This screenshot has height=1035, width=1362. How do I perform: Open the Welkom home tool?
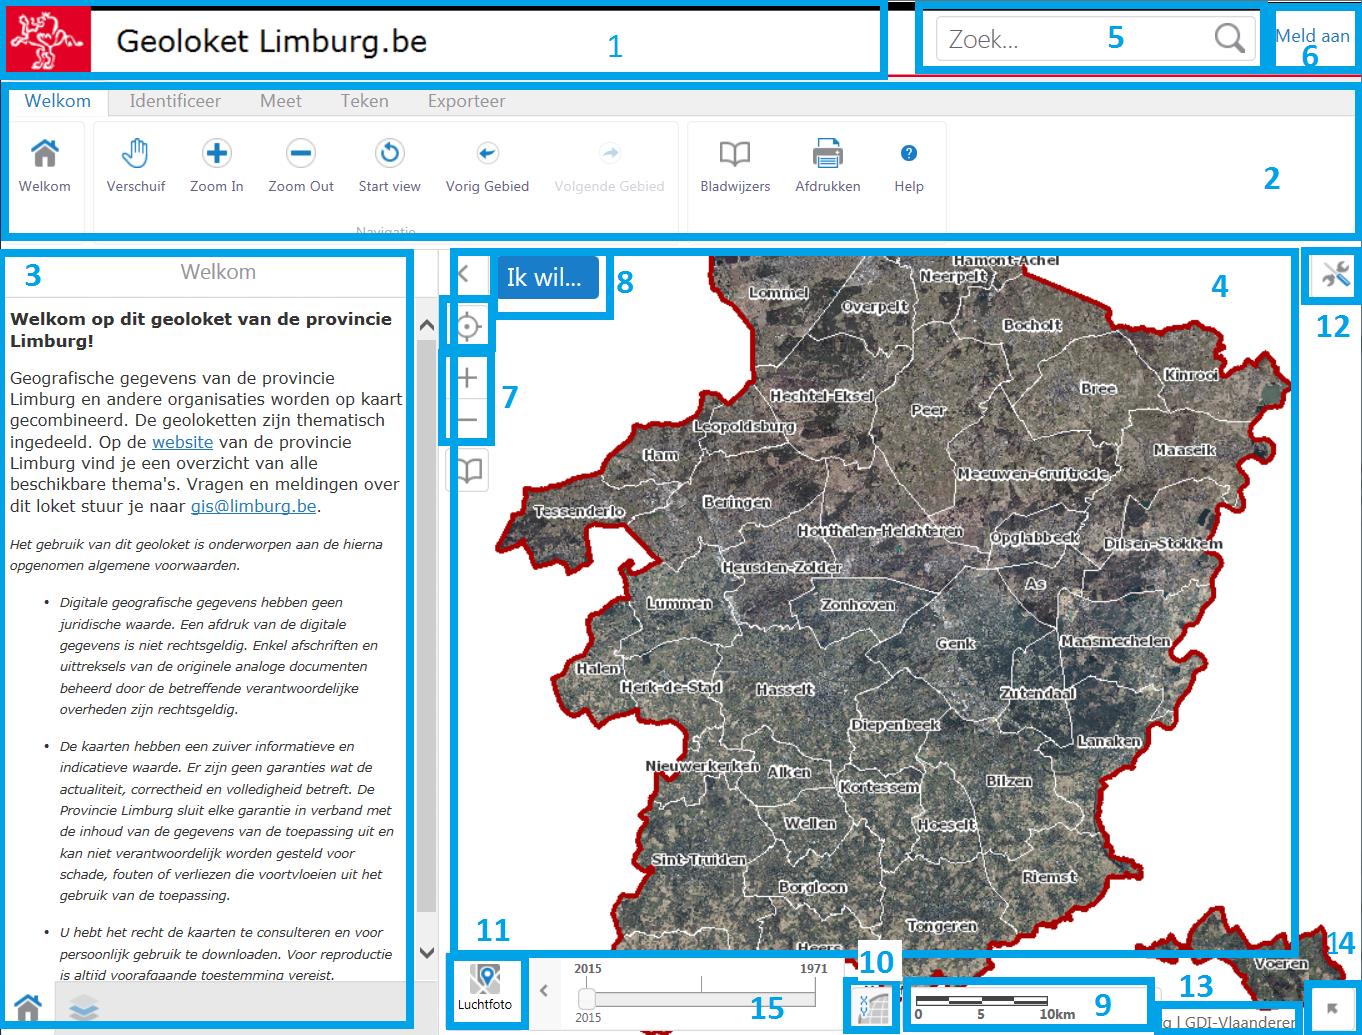pos(45,166)
